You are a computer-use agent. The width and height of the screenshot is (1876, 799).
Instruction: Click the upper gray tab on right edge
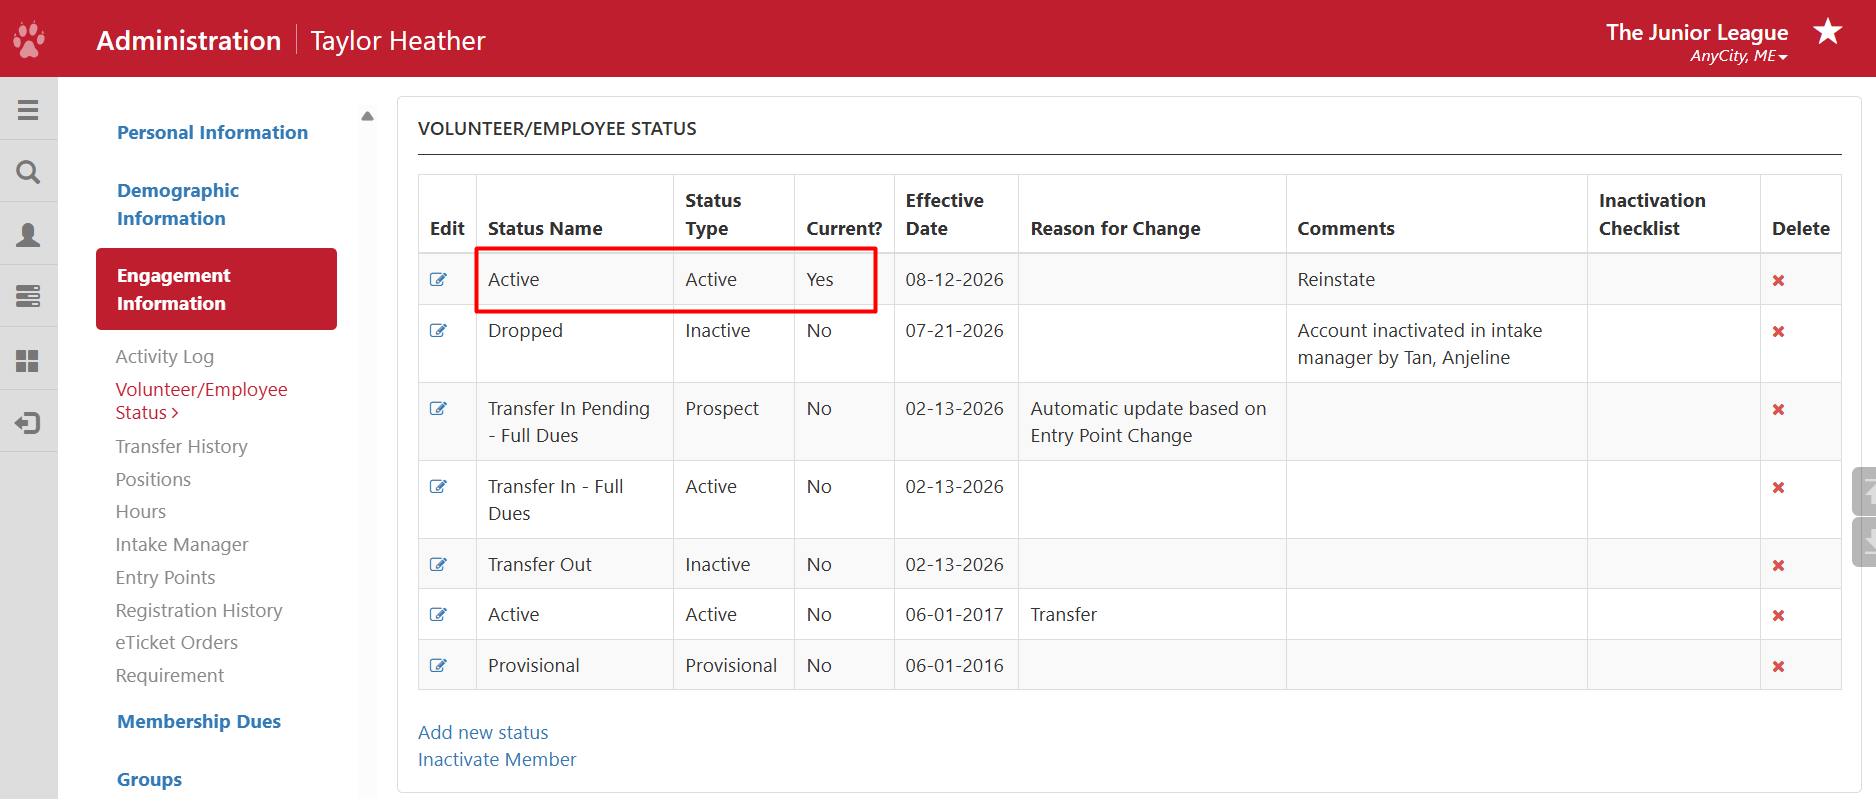click(x=1864, y=491)
